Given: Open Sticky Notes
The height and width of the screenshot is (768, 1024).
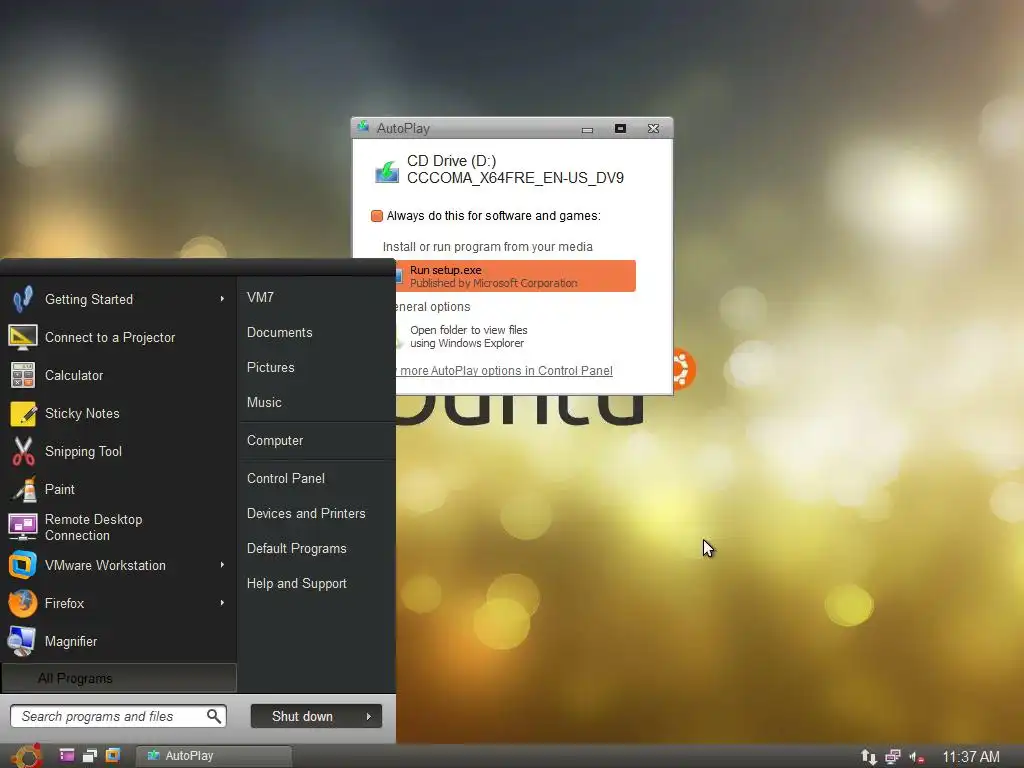Looking at the screenshot, I should tap(118, 413).
